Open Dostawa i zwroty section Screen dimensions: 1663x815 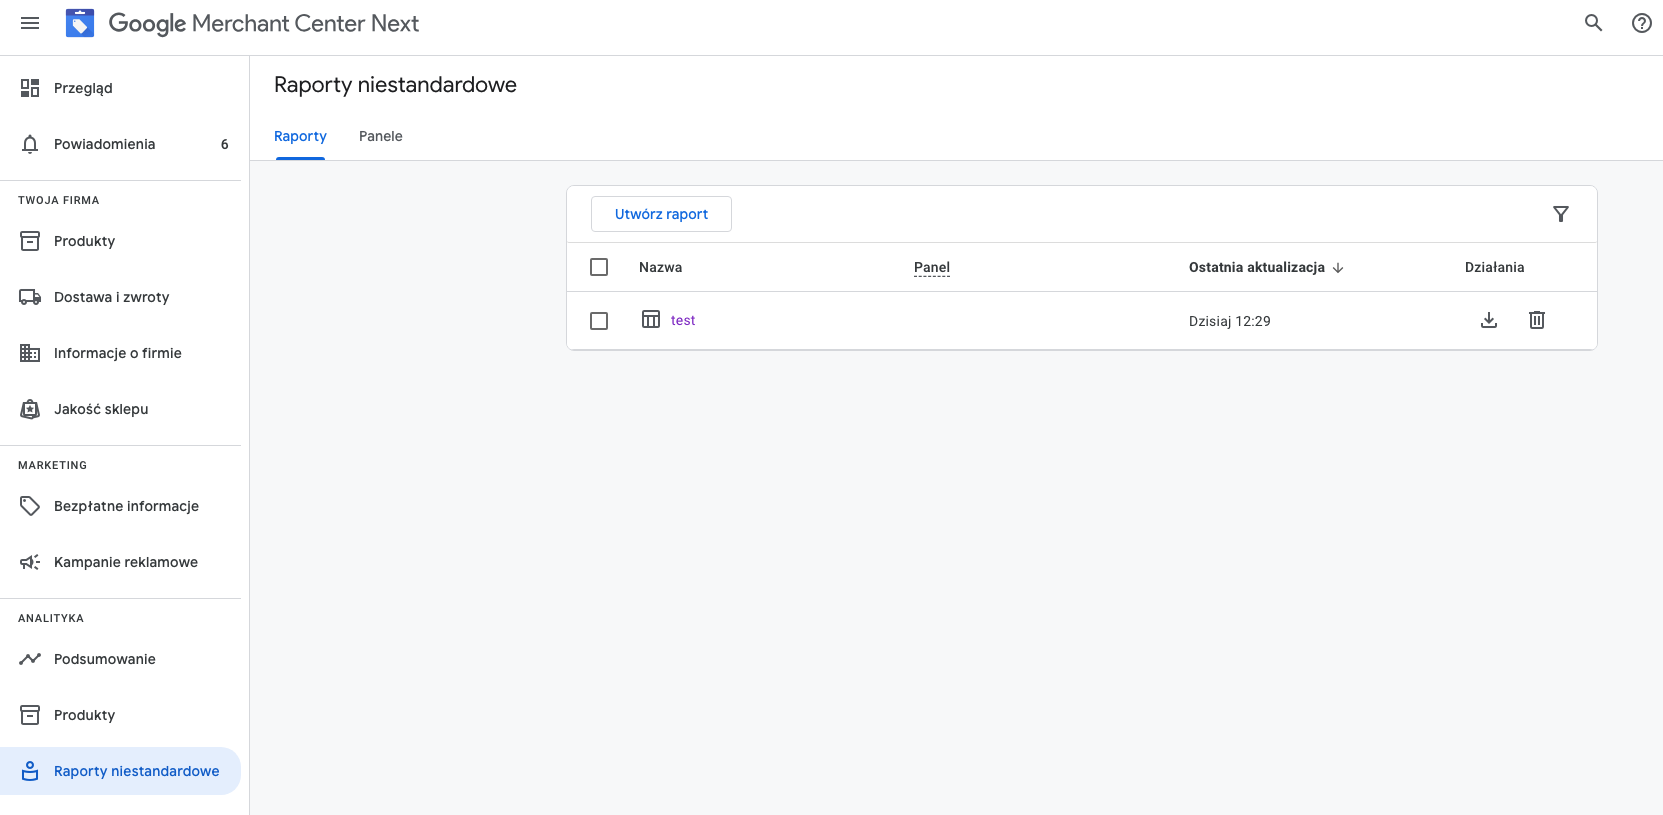pyautogui.click(x=120, y=297)
